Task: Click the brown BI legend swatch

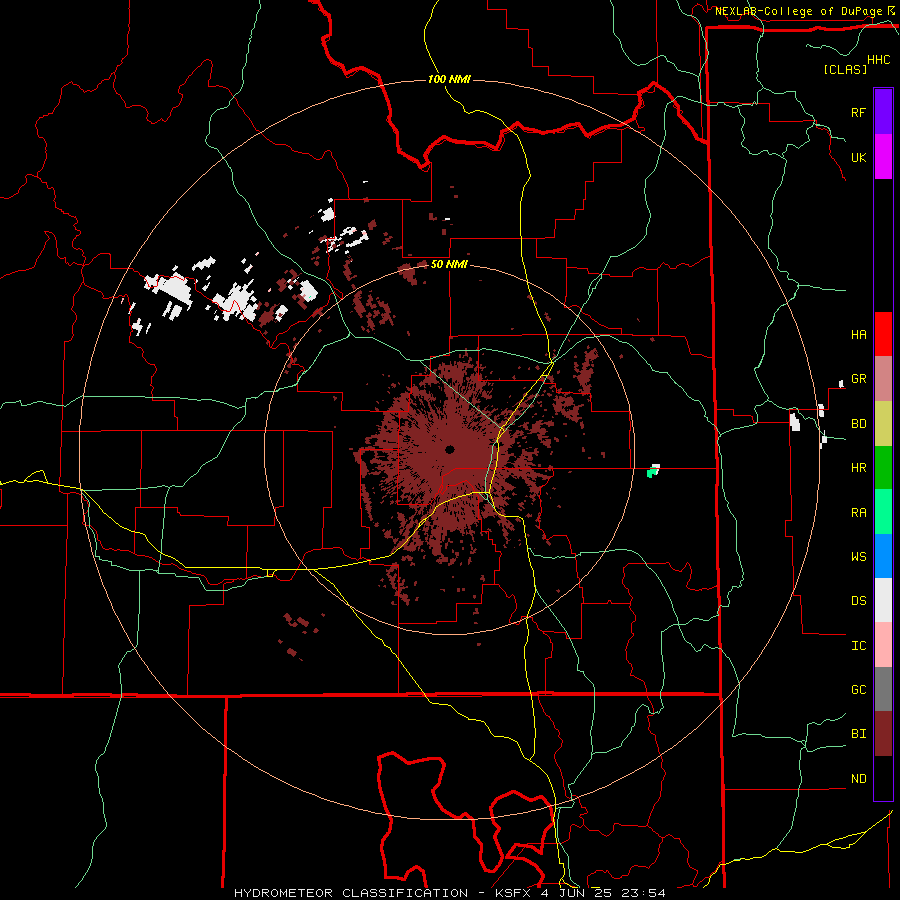Action: [x=883, y=734]
